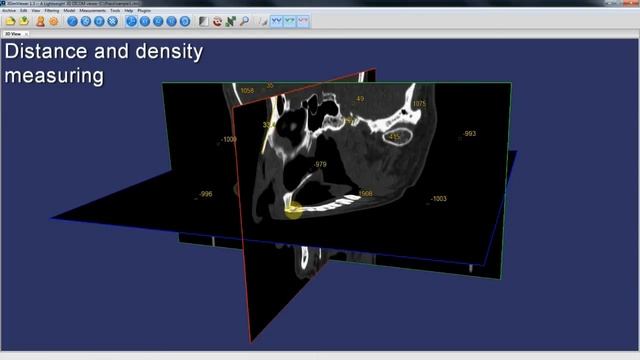This screenshot has height=360, width=640.
Task: Click the black-white gradient density window icon
Action: point(203,21)
